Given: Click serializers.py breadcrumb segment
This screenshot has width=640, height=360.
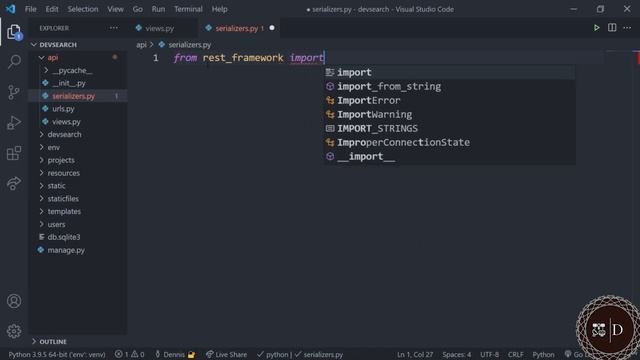Looking at the screenshot, I should pos(190,44).
